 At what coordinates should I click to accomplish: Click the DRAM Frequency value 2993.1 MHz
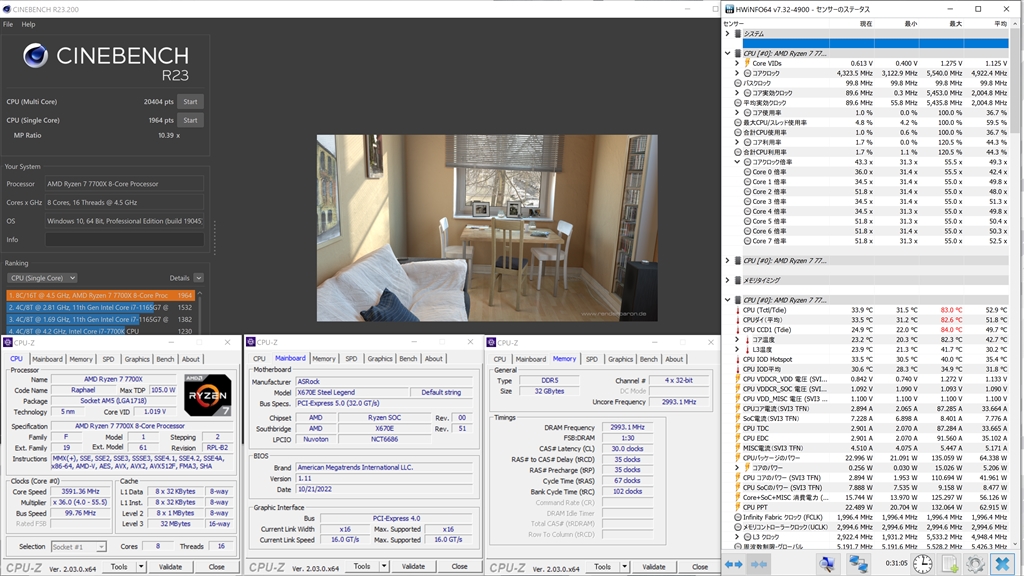coord(628,427)
